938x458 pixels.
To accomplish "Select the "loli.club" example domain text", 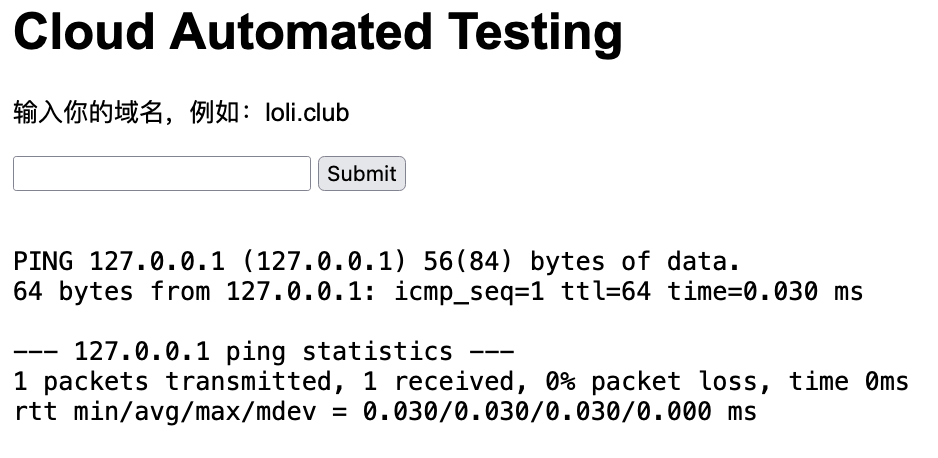I will pyautogui.click(x=307, y=113).
